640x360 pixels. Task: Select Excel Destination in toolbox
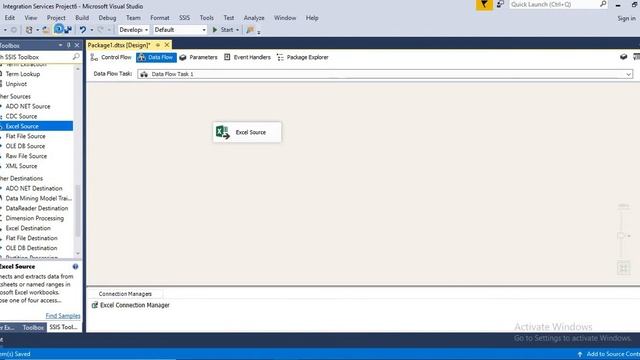coord(28,228)
